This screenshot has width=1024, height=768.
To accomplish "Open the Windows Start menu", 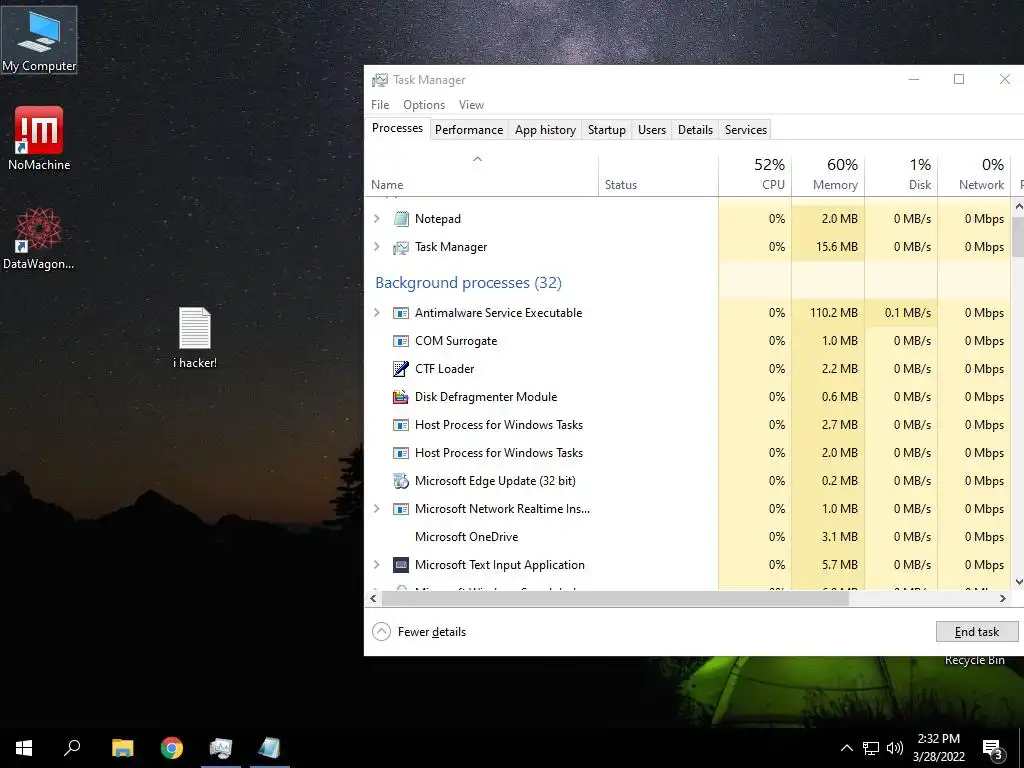I will pos(24,748).
